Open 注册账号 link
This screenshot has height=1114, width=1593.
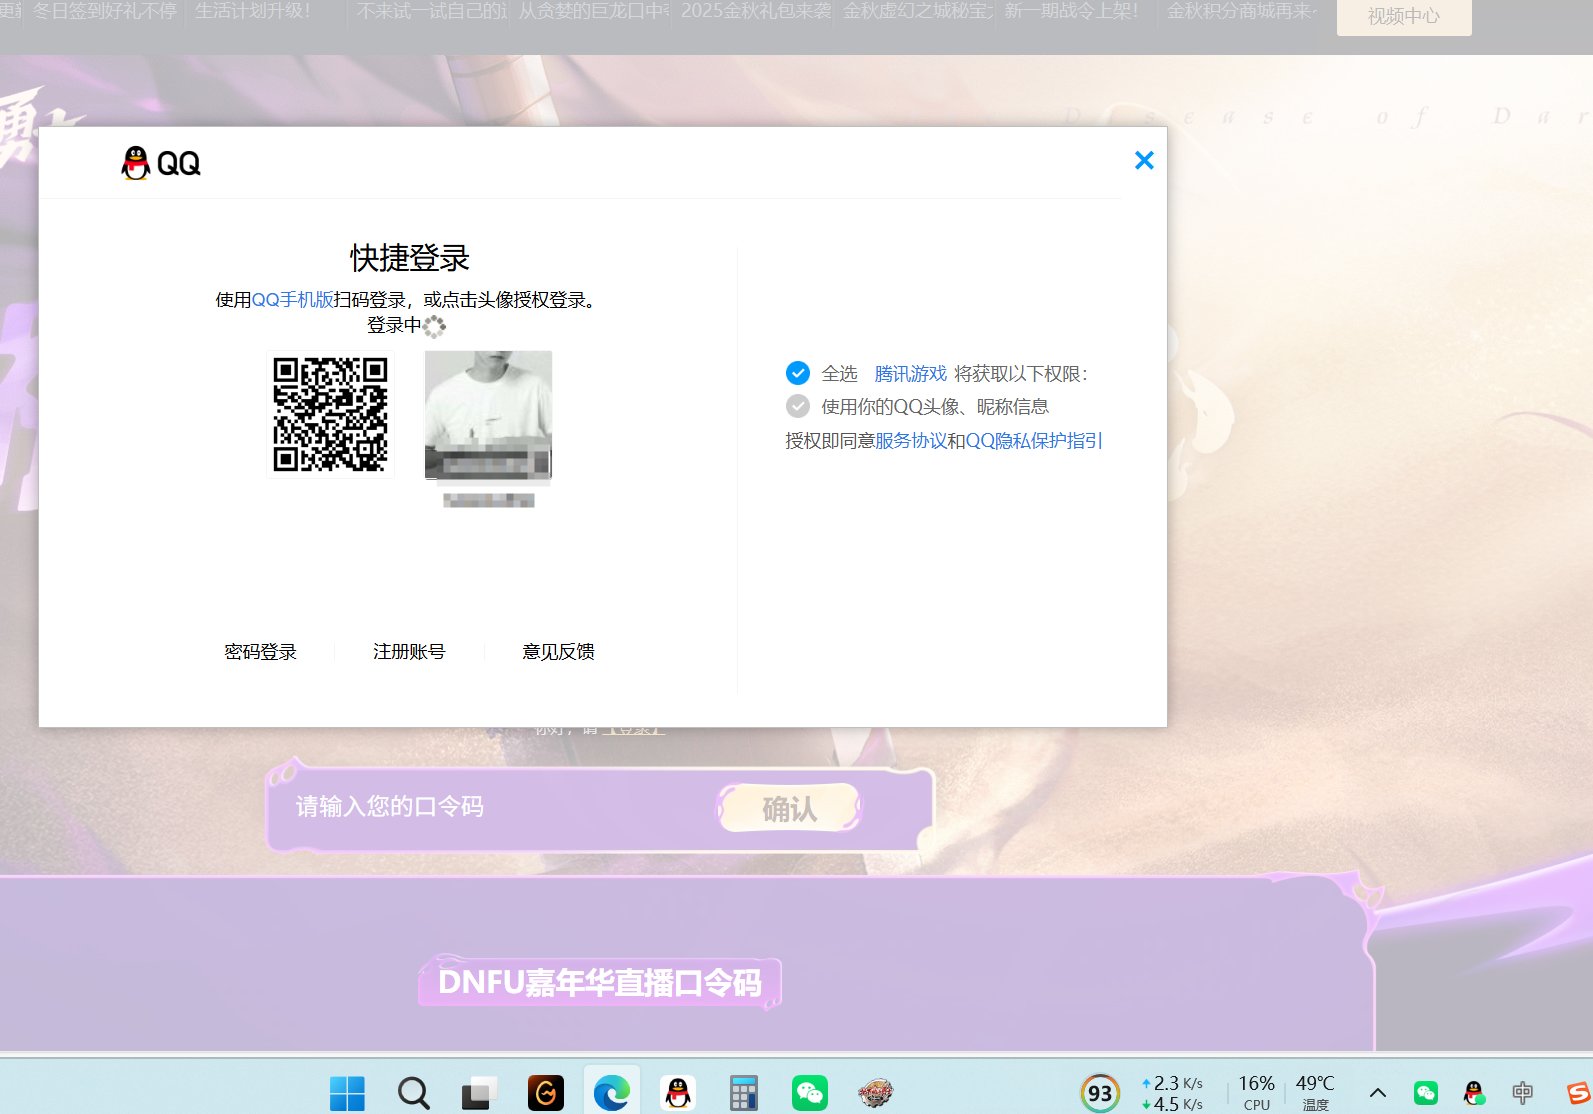[409, 652]
